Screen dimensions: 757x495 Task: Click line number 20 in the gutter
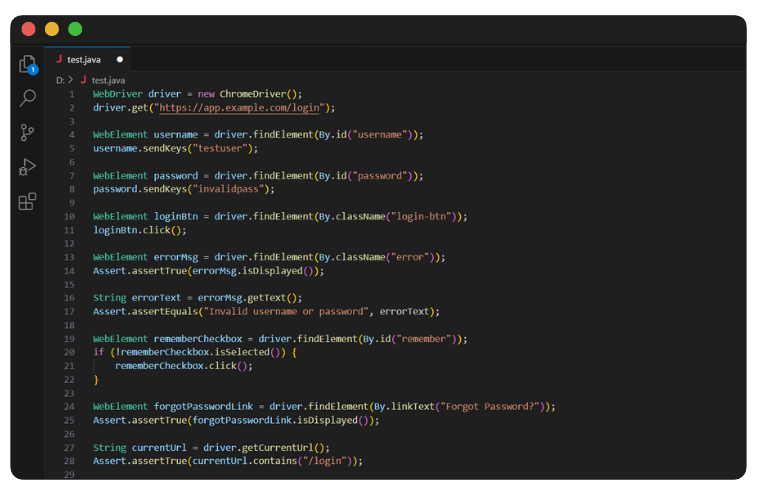click(x=69, y=352)
